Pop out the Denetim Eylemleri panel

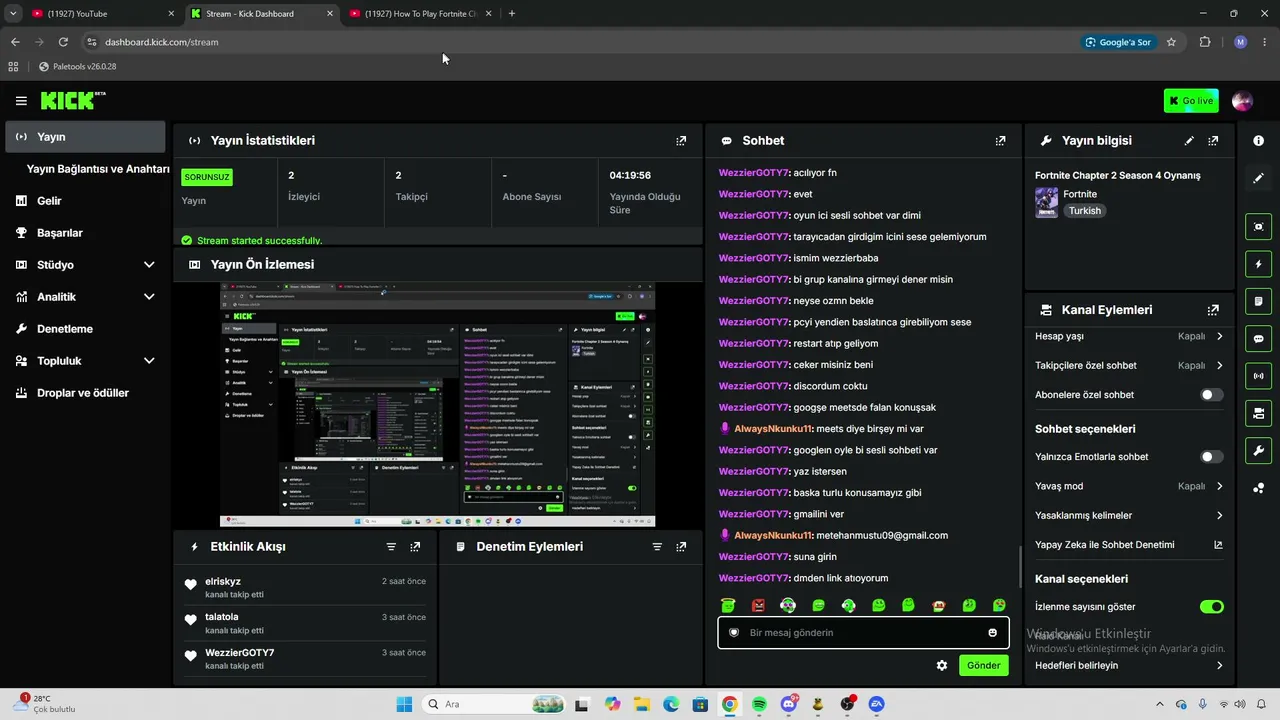(x=681, y=547)
